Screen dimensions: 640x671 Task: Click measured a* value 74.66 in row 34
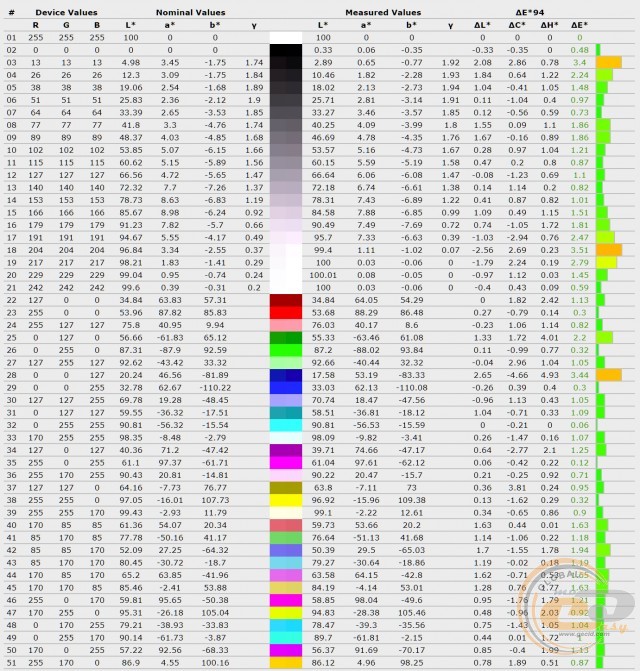[366, 450]
